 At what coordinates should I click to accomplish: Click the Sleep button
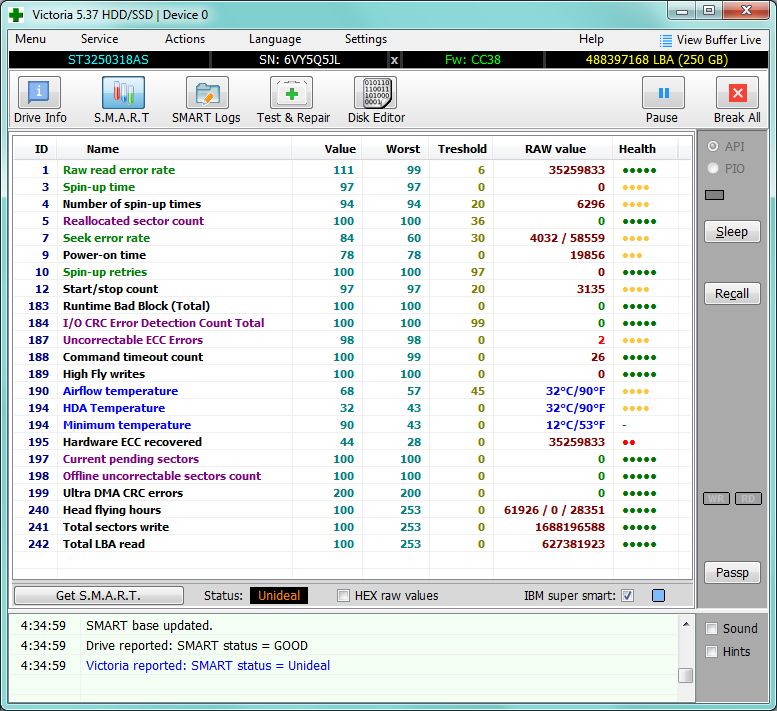(x=732, y=232)
